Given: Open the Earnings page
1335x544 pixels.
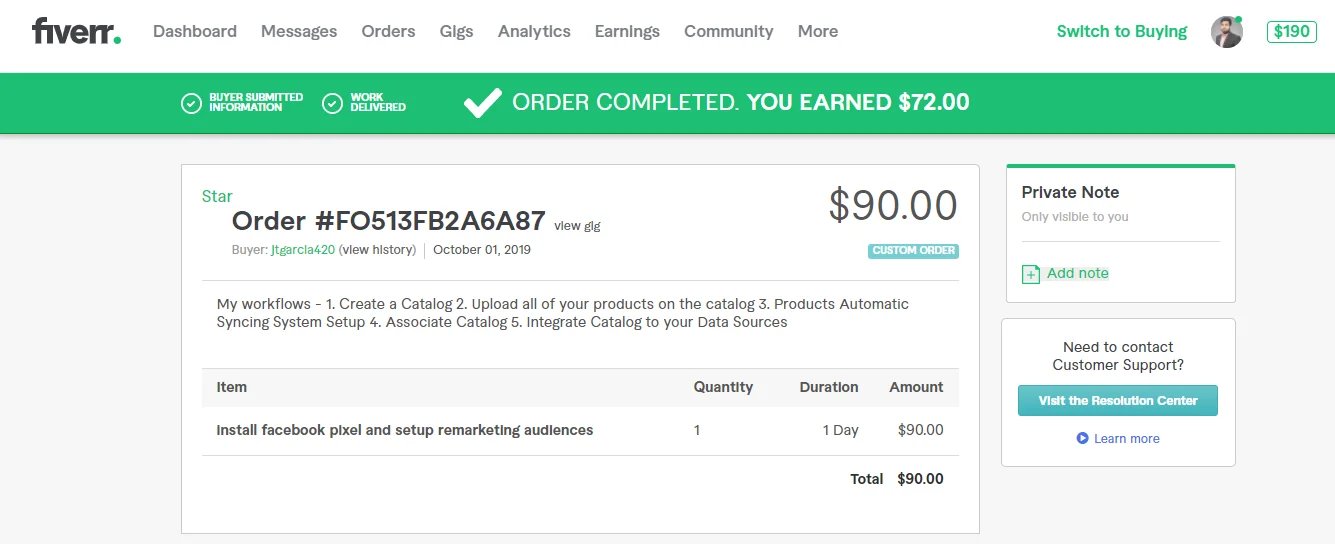Looking at the screenshot, I should pos(627,31).
